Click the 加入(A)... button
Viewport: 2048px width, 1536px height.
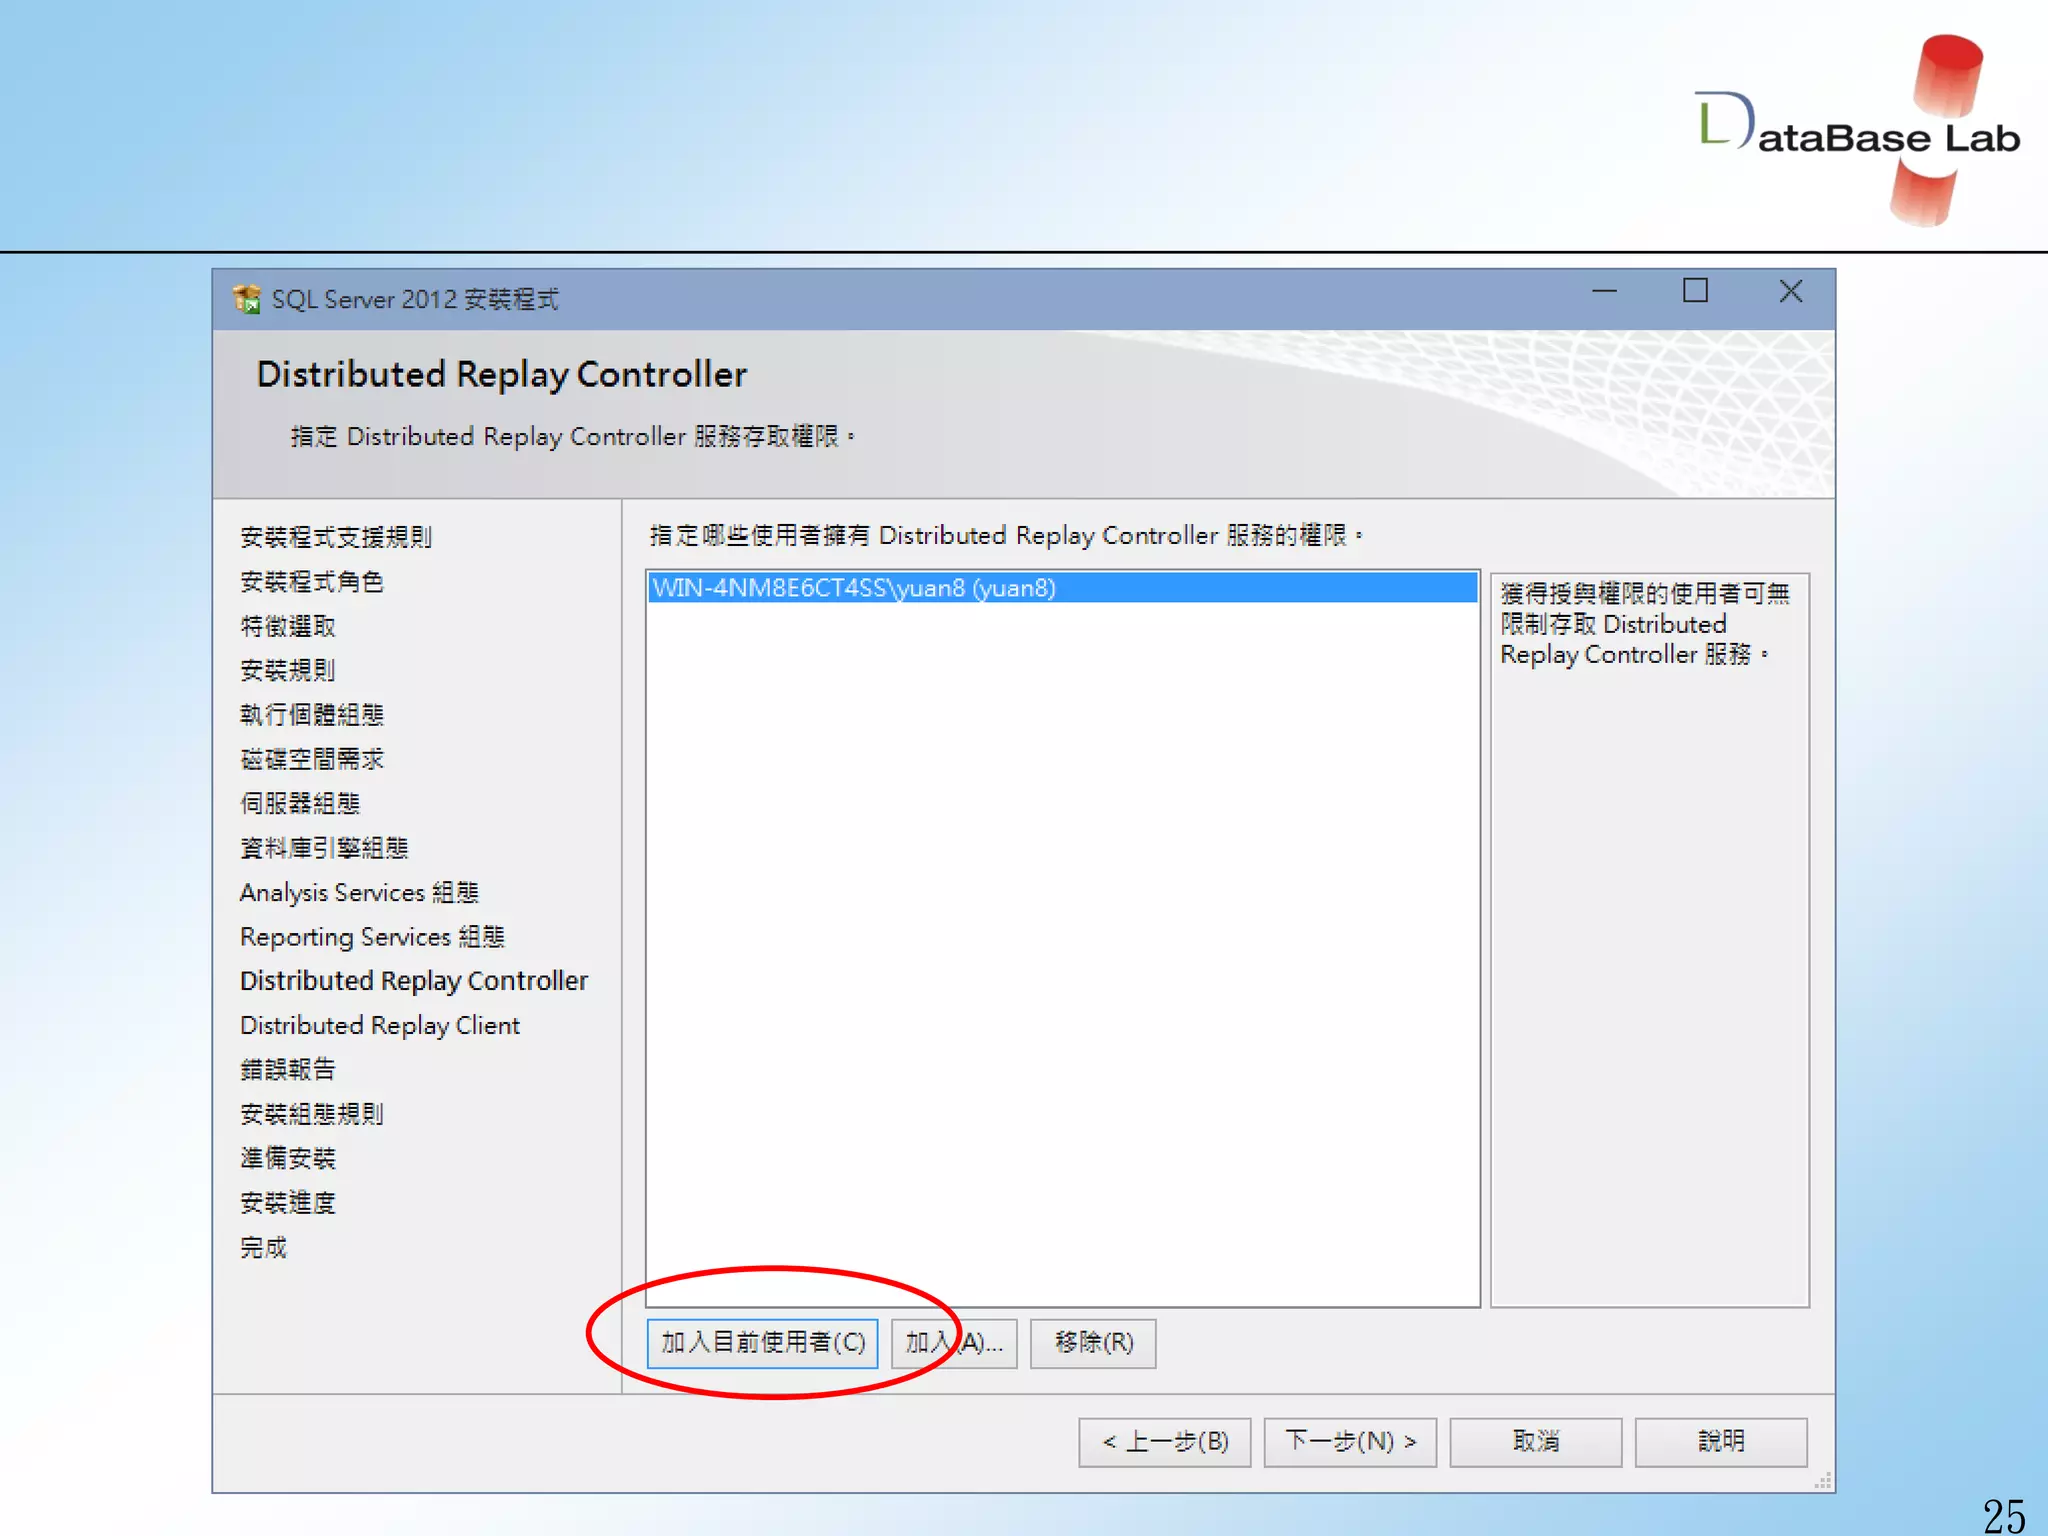coord(954,1343)
